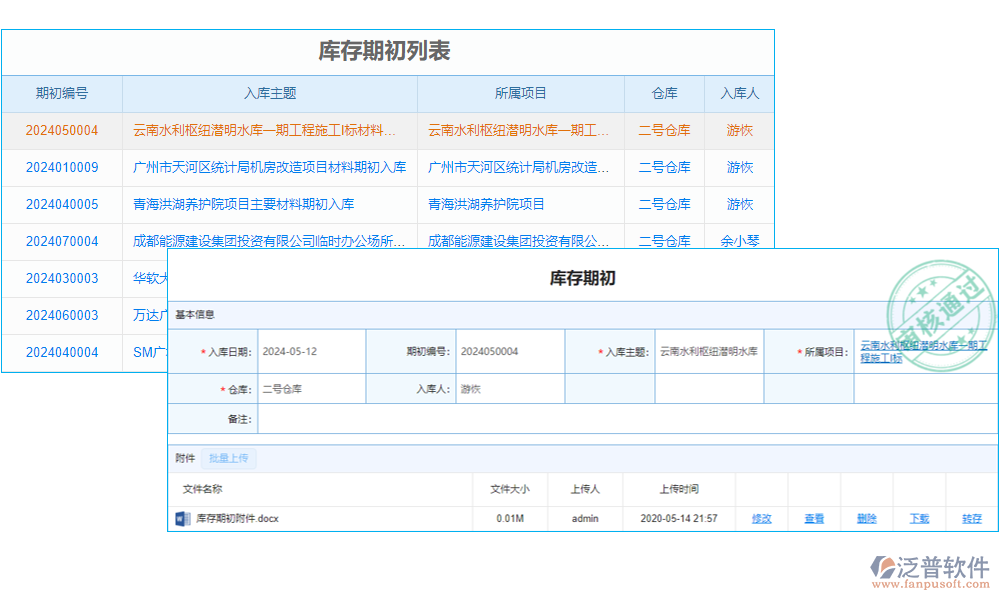The width and height of the screenshot is (1000, 600).
Task: Open the 库存期初附件.docx document file icon
Action: (x=181, y=518)
